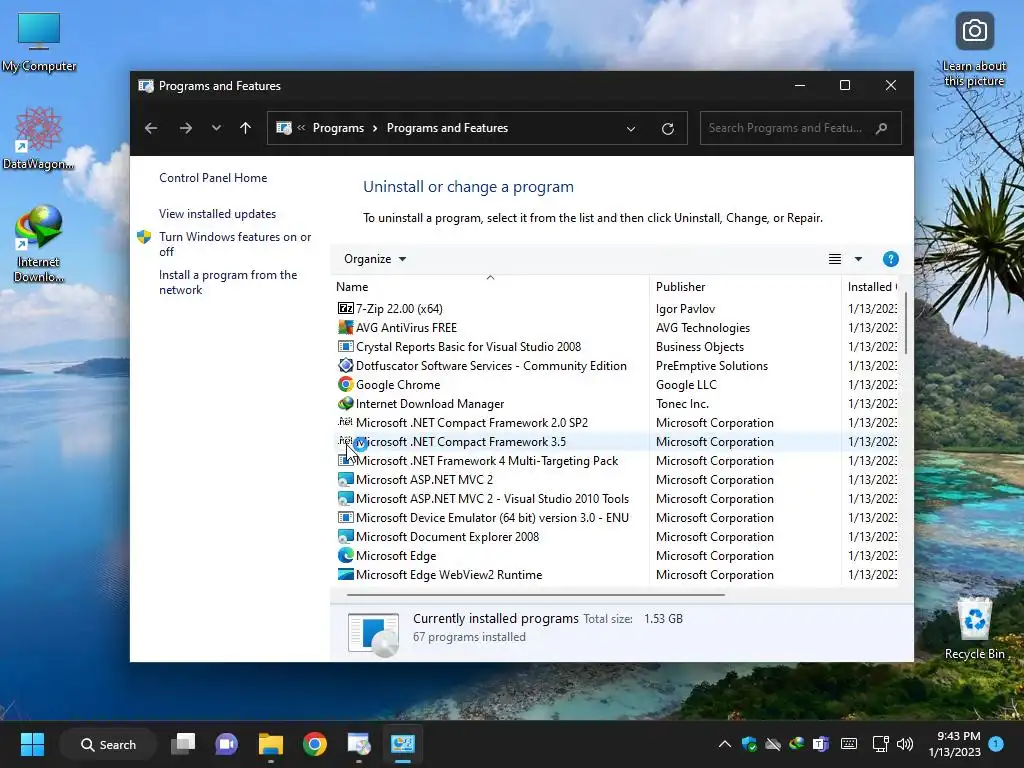Click the Forward navigation arrow
This screenshot has width=1024, height=768.
pyautogui.click(x=185, y=128)
